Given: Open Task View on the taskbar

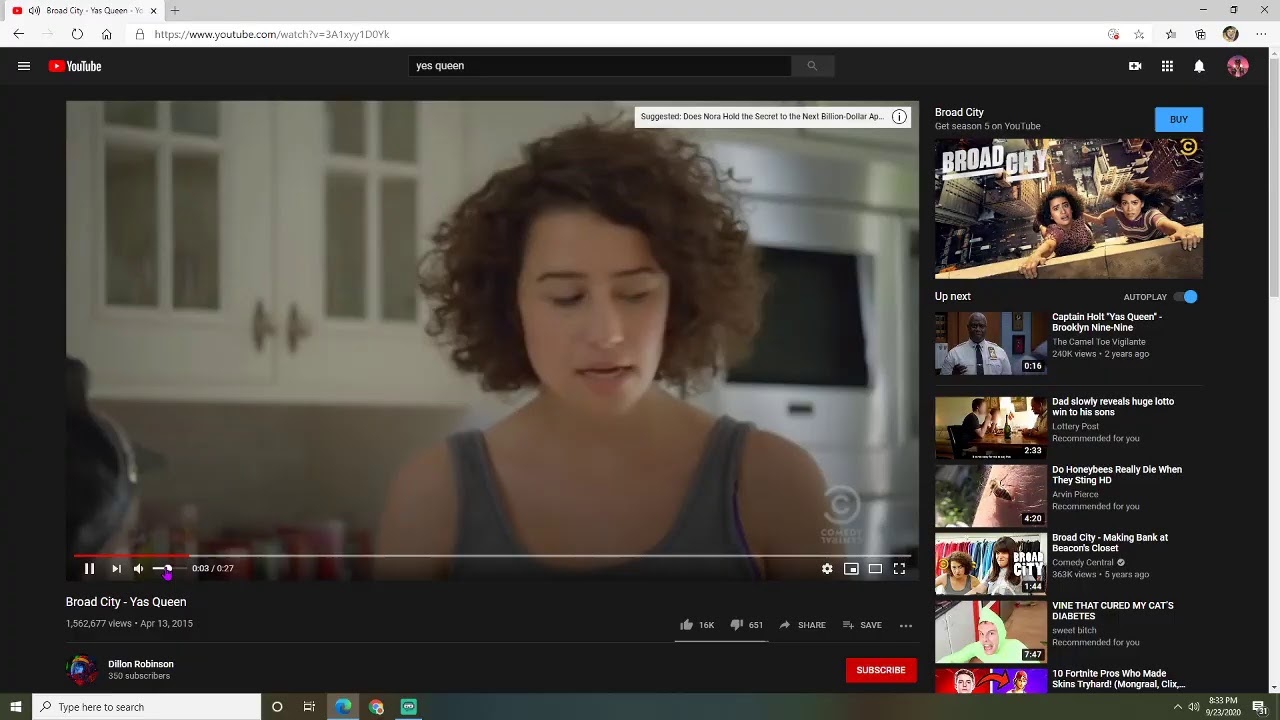Looking at the screenshot, I should click(x=309, y=707).
